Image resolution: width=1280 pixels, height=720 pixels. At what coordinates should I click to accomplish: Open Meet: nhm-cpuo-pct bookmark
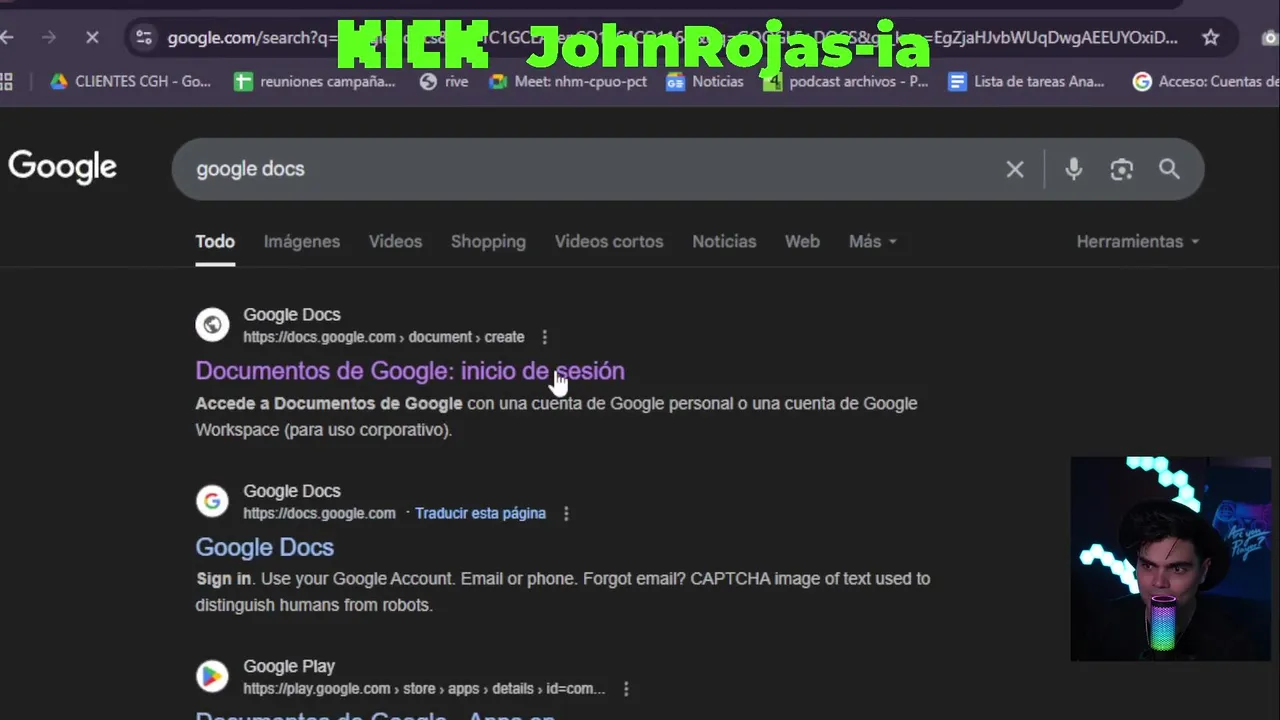[568, 81]
